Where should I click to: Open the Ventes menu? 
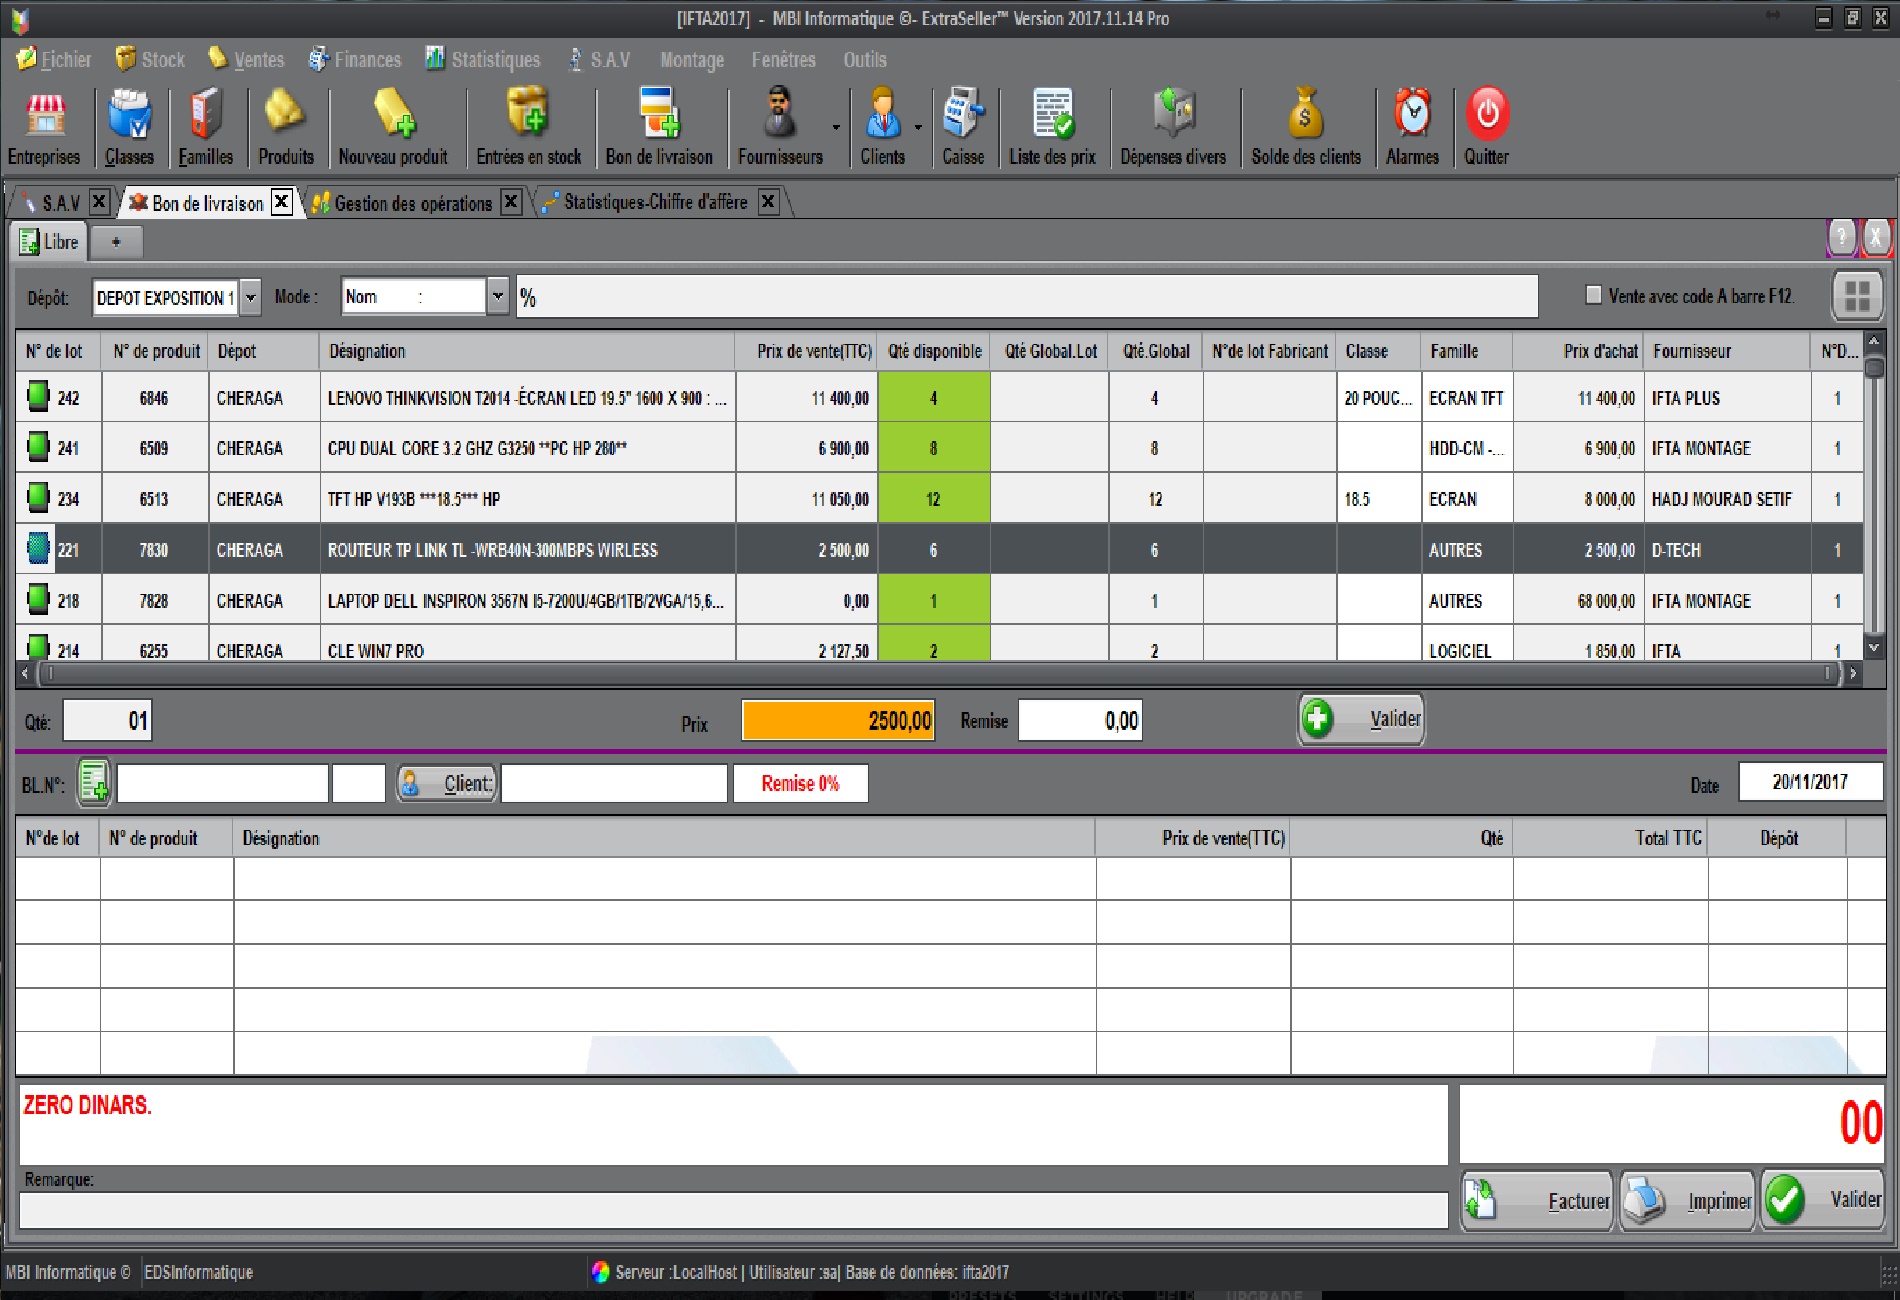pos(246,59)
